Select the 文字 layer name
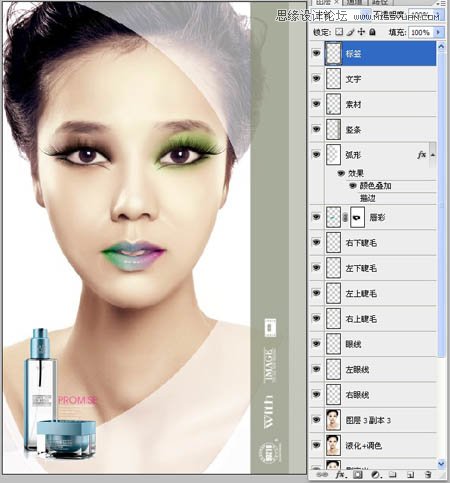Screen dimensions: 450x483 (x=353, y=79)
